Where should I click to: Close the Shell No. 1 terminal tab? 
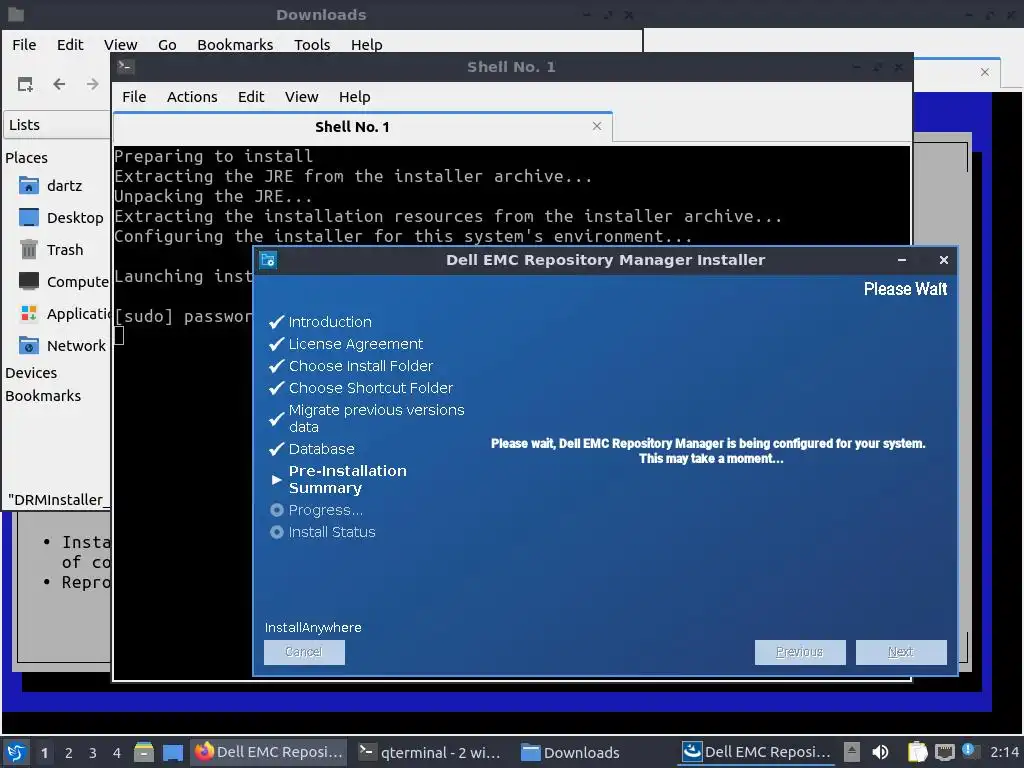[597, 126]
